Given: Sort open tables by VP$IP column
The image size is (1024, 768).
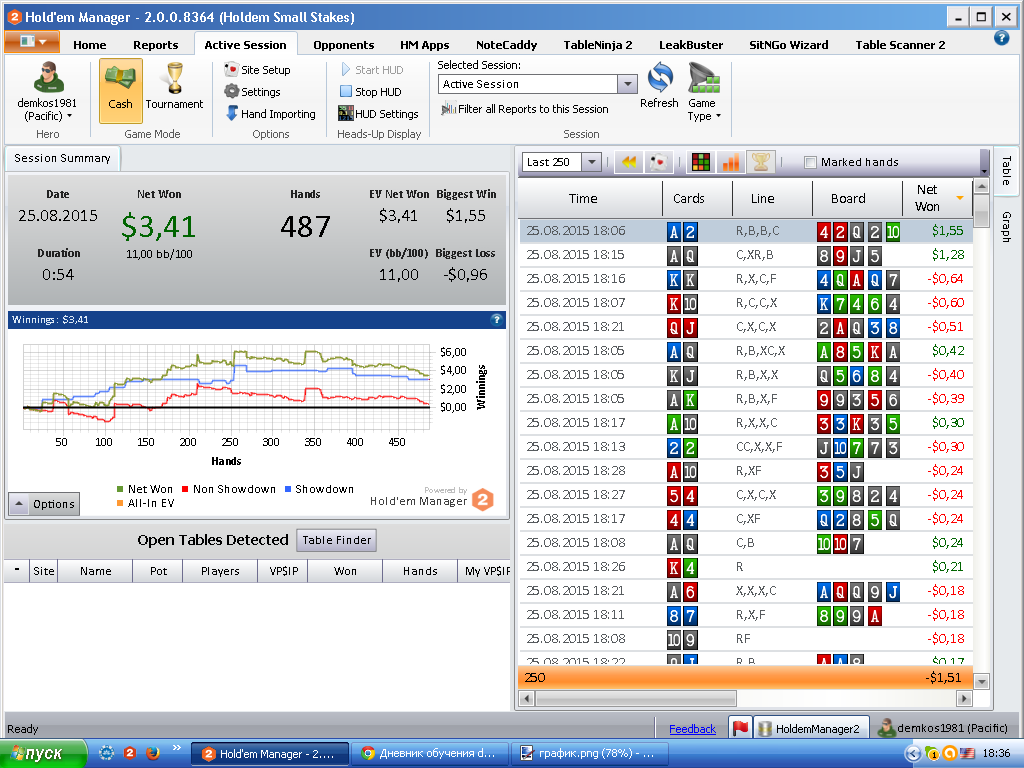Looking at the screenshot, I should tap(283, 571).
